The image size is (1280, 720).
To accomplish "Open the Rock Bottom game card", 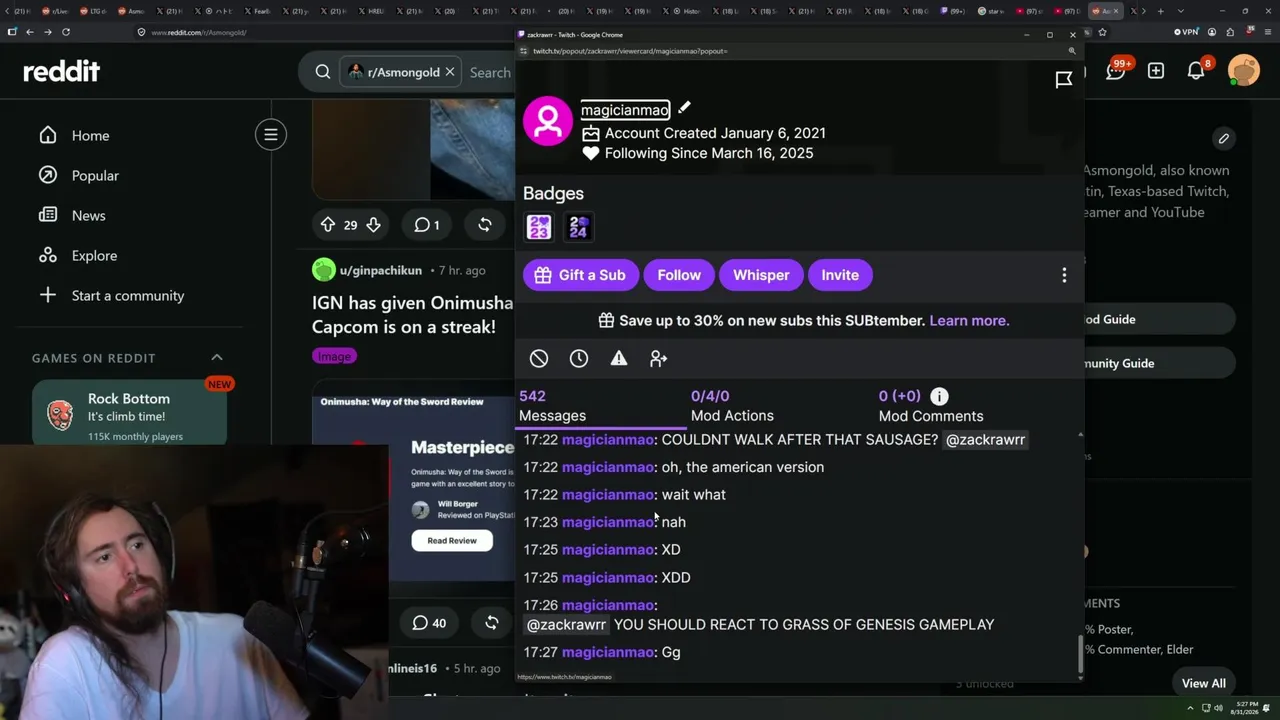I will pos(129,415).
